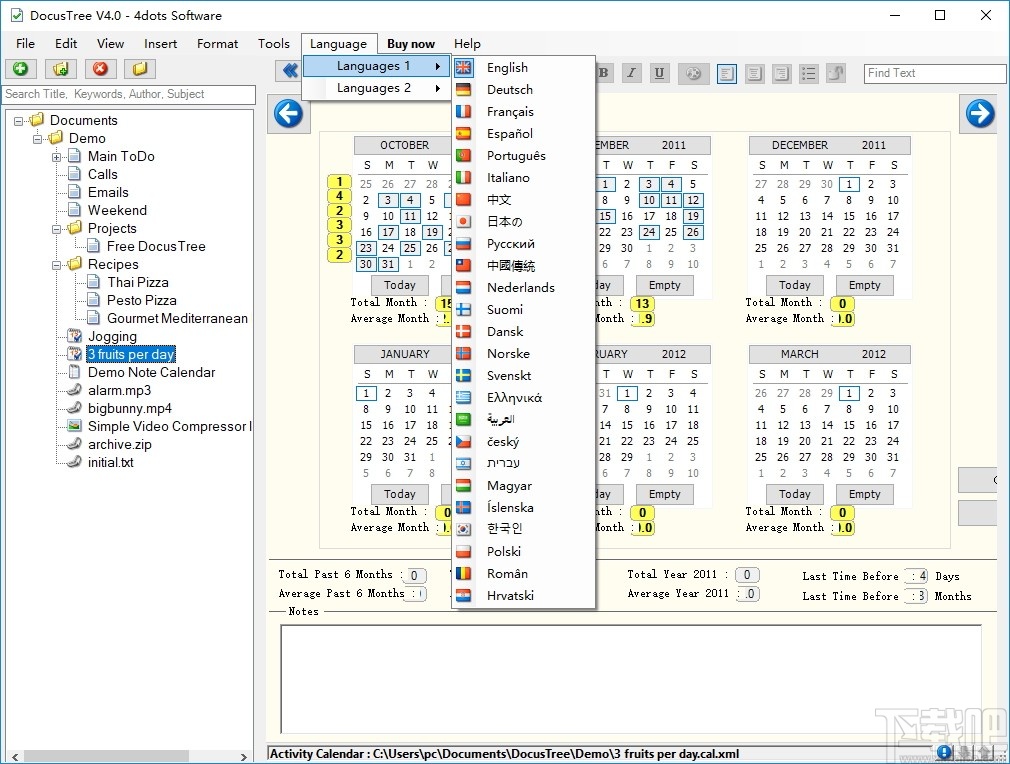Click the yellow folder icon in the toolbar

tap(140, 69)
